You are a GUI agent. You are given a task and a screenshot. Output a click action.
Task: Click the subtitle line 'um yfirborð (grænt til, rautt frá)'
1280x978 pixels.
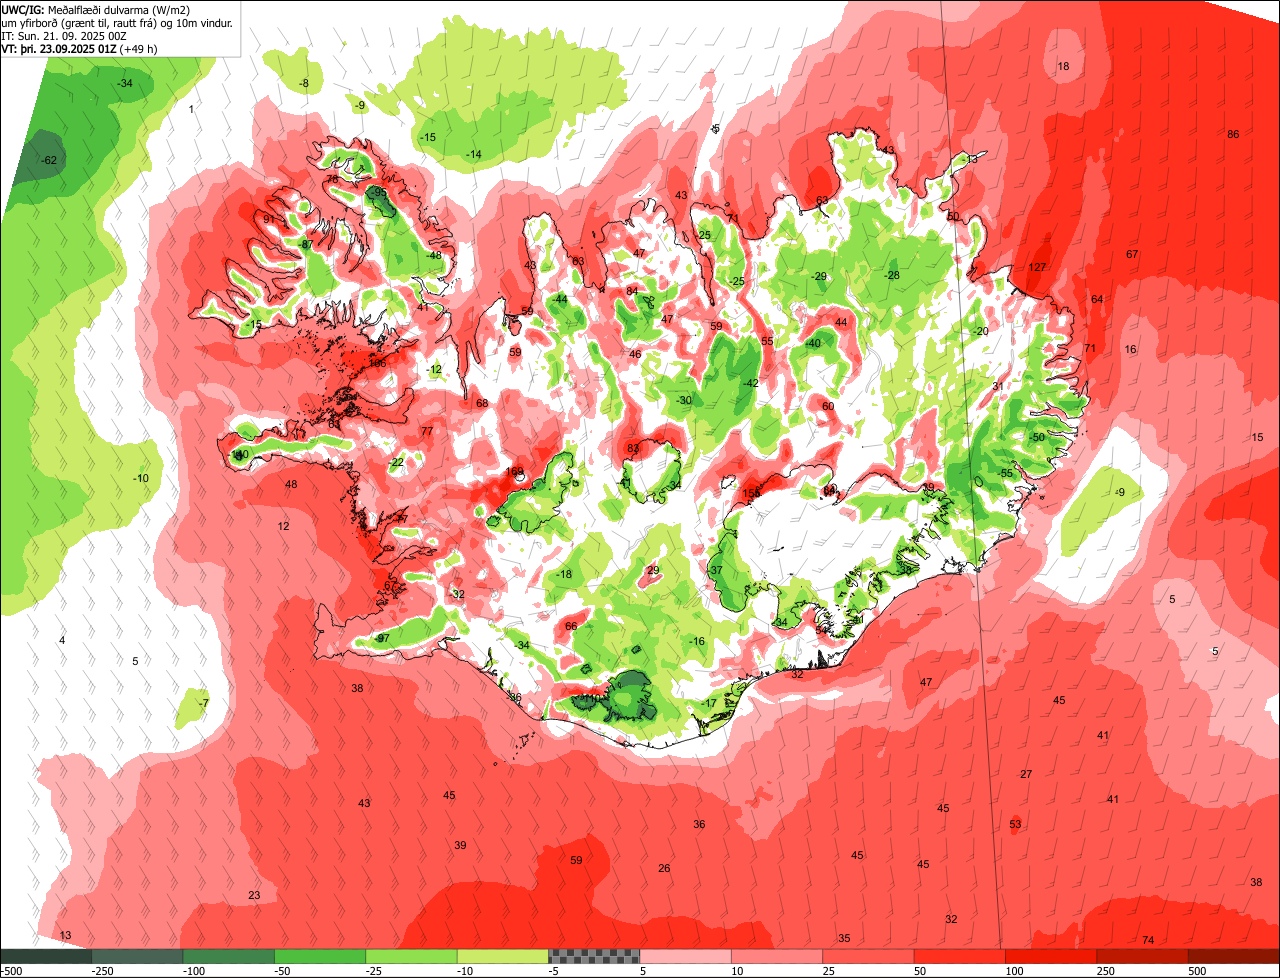pos(81,23)
